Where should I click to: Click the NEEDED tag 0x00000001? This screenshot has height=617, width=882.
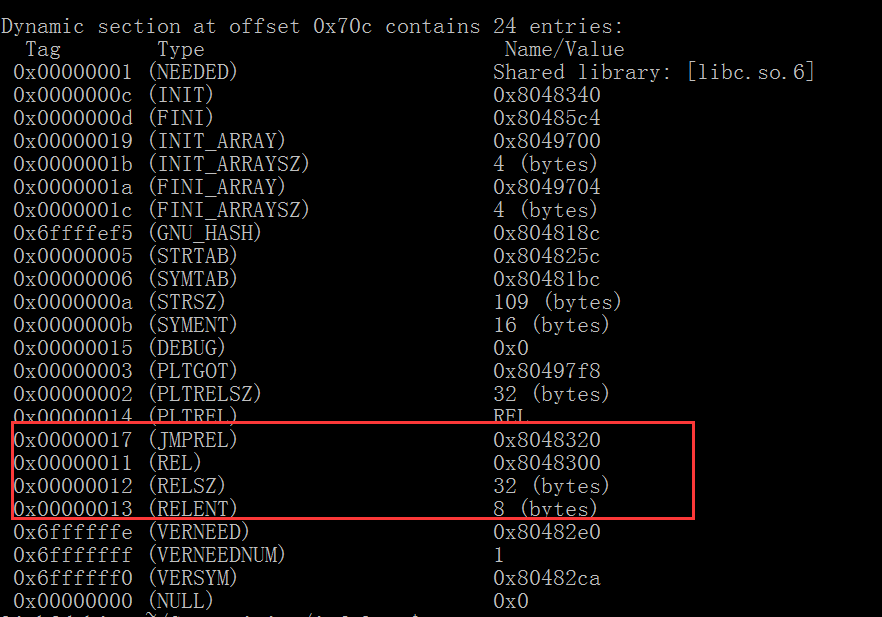73,73
